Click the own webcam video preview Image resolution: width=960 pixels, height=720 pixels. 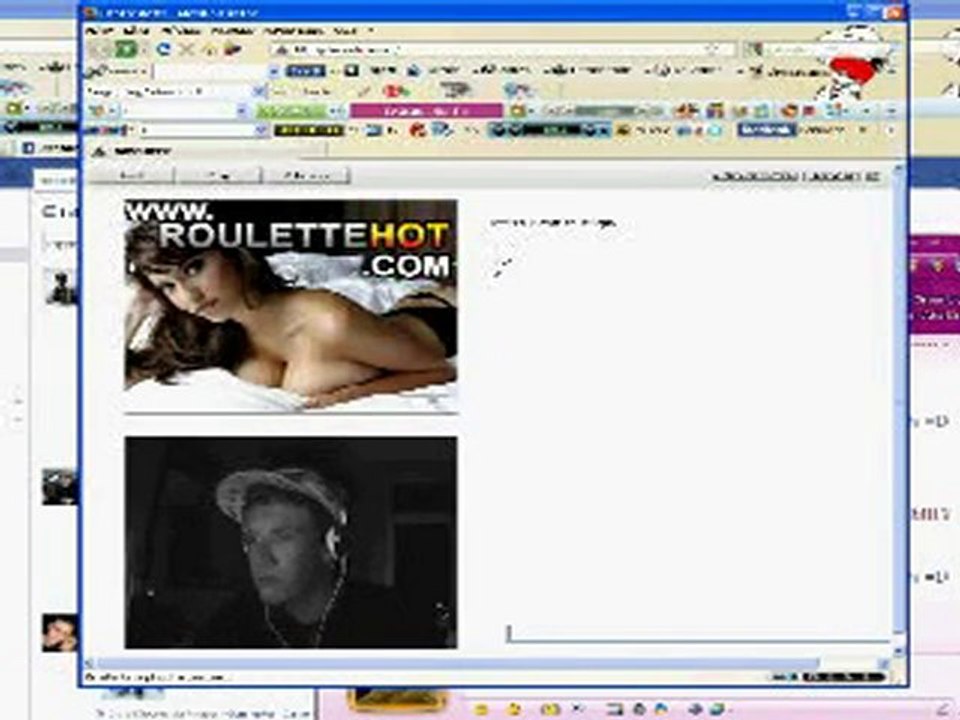click(291, 542)
